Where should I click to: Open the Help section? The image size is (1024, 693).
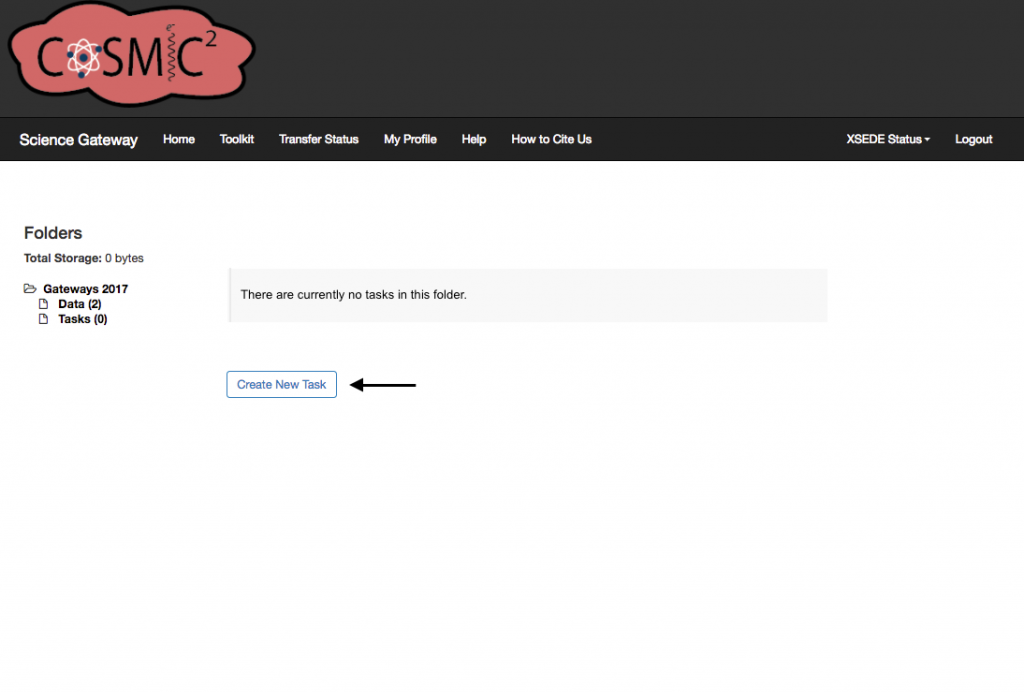pyautogui.click(x=473, y=140)
